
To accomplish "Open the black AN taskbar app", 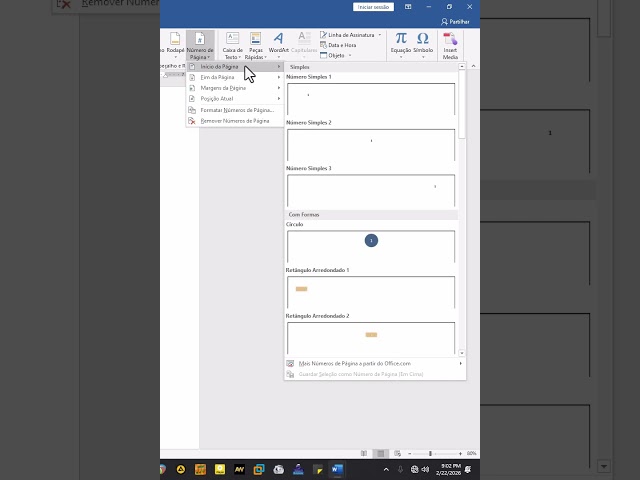I will [x=239, y=469].
